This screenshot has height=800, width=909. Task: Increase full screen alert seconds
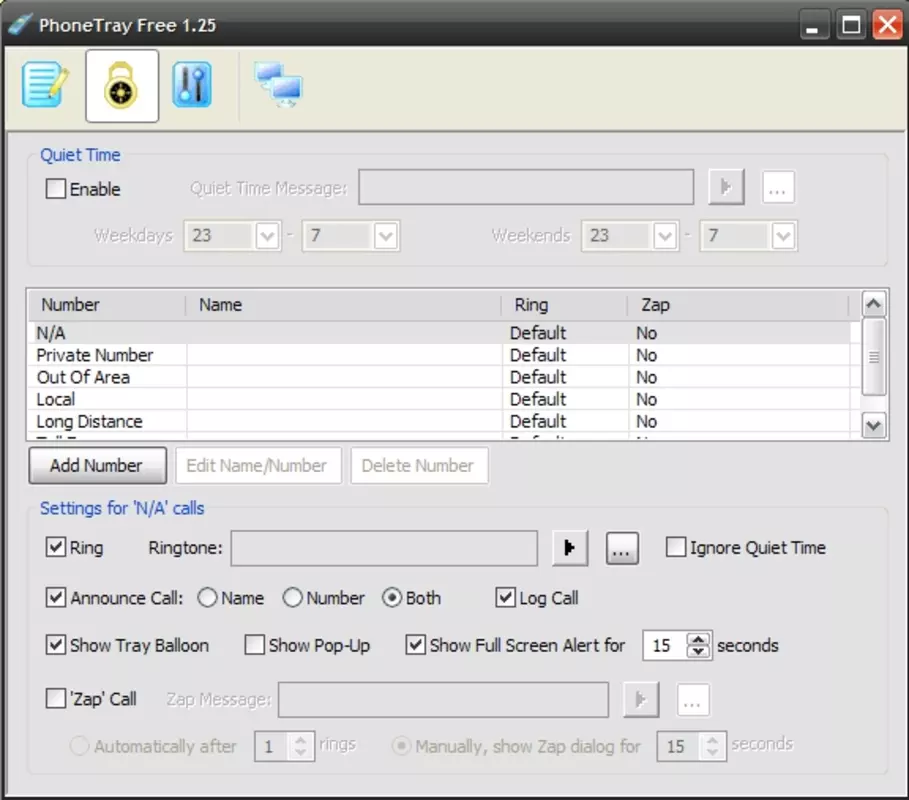699,639
